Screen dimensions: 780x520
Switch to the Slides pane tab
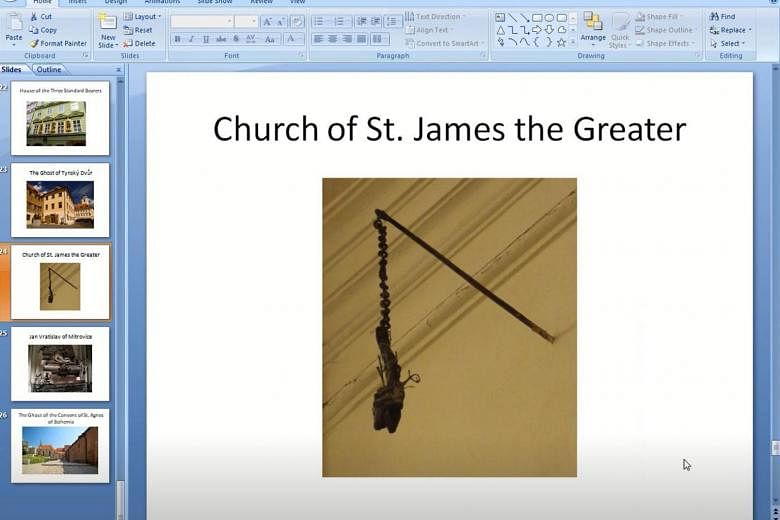click(11, 70)
